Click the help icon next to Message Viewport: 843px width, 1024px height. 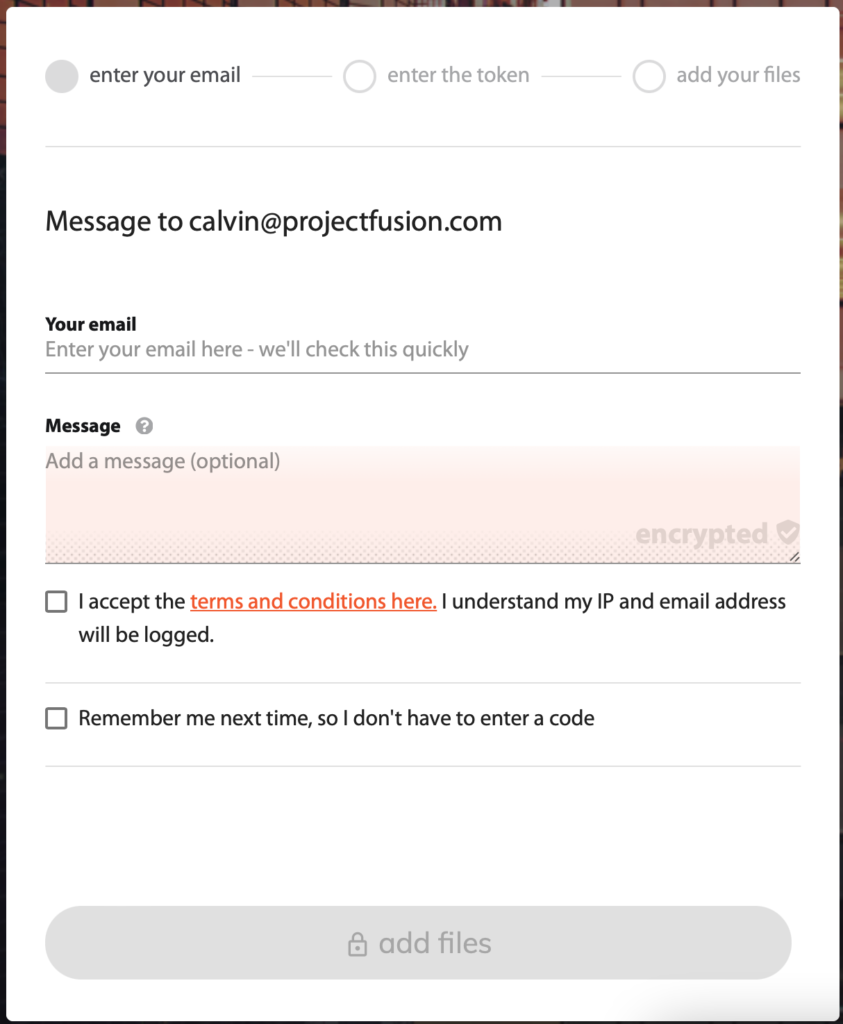144,426
